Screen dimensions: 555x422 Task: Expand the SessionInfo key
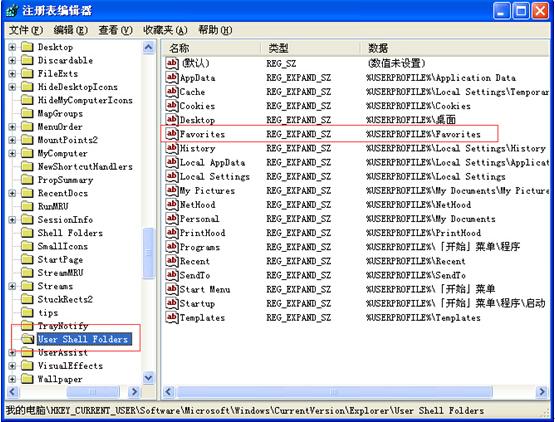click(x=12, y=219)
